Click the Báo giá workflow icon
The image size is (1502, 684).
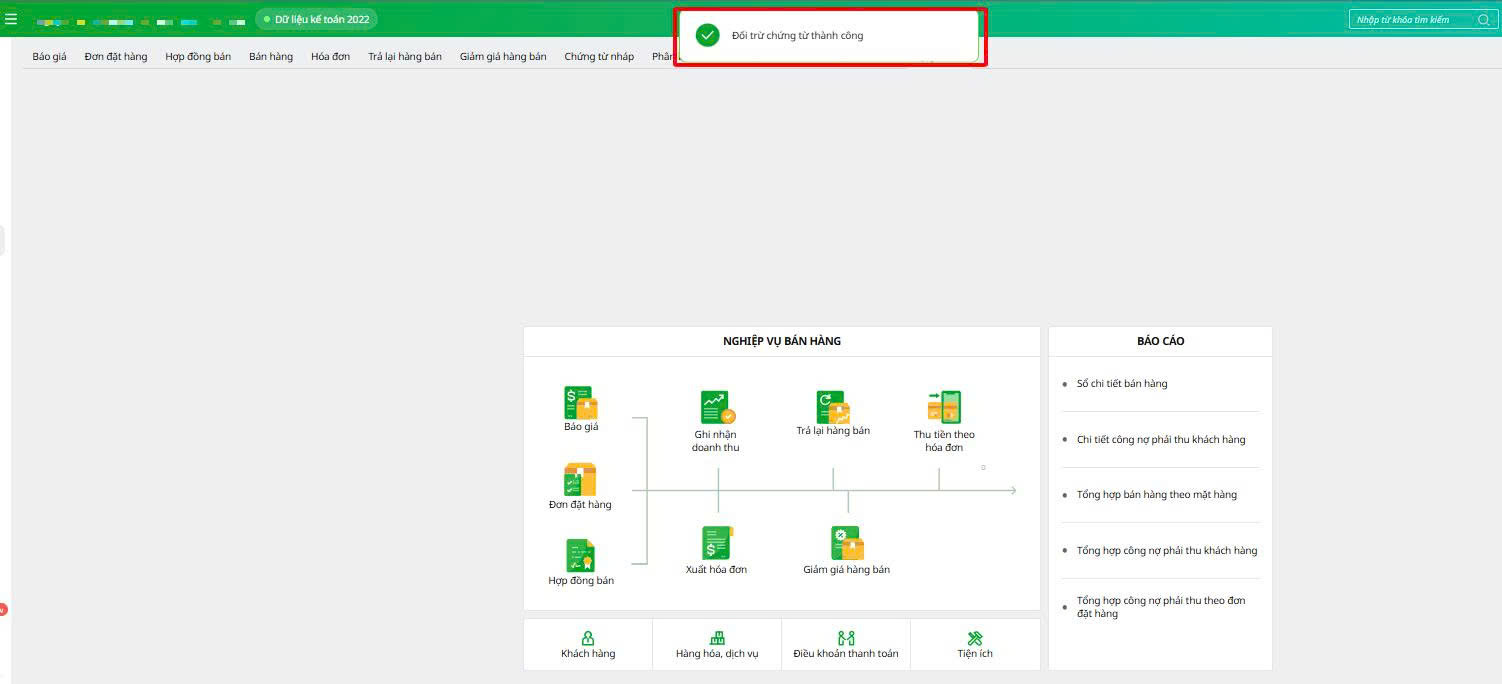click(581, 403)
